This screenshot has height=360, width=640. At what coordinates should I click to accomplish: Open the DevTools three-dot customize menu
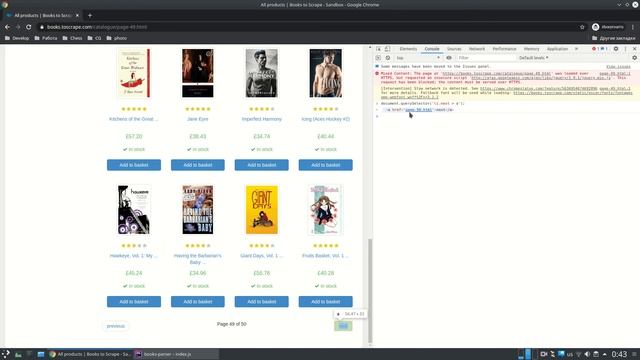pos(625,49)
